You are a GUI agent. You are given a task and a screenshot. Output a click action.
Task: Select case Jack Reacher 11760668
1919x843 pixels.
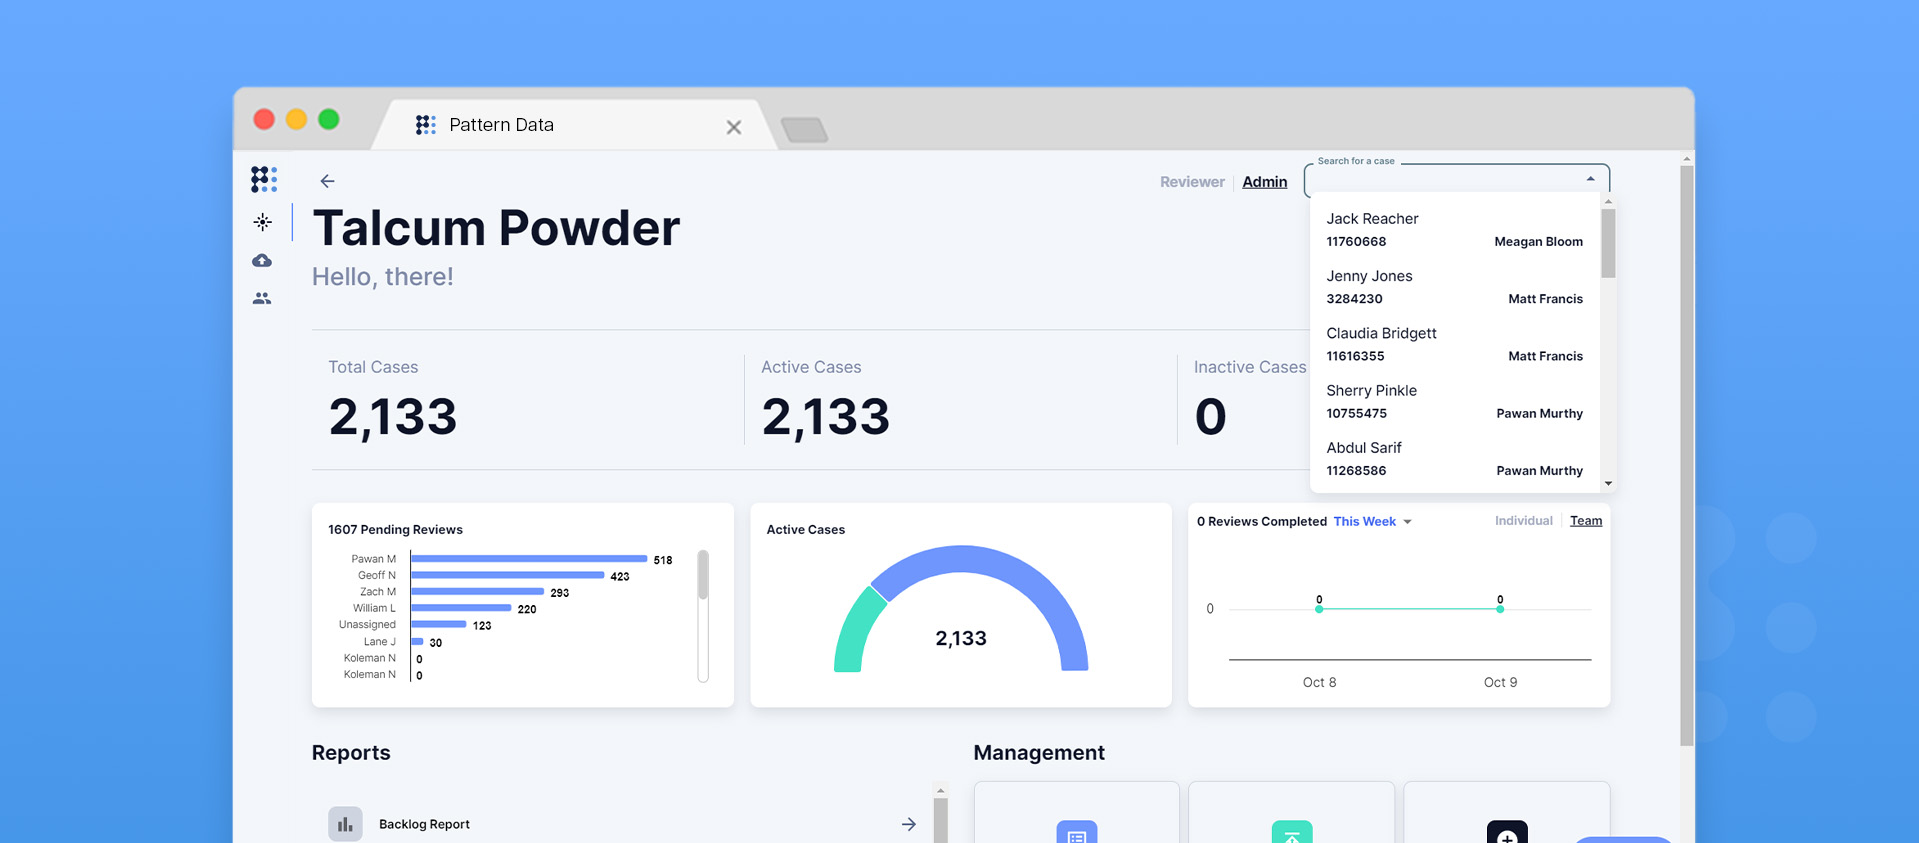1454,230
